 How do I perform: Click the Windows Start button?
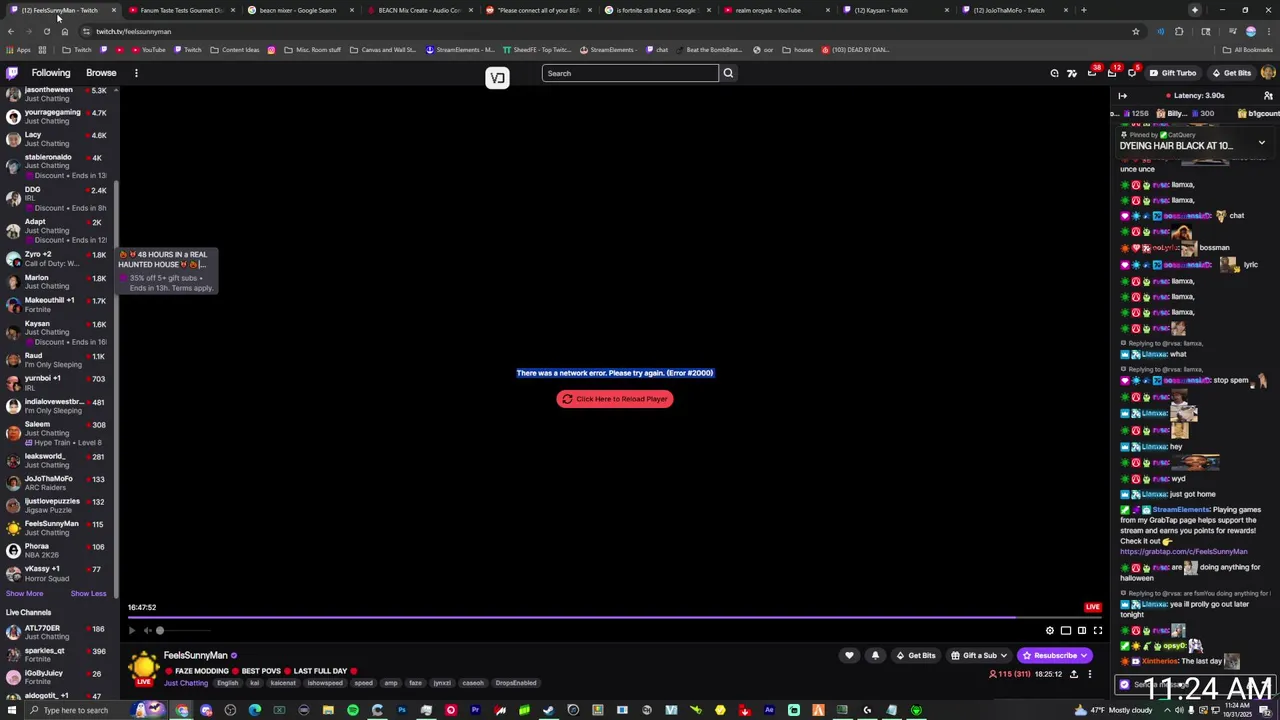[12, 710]
